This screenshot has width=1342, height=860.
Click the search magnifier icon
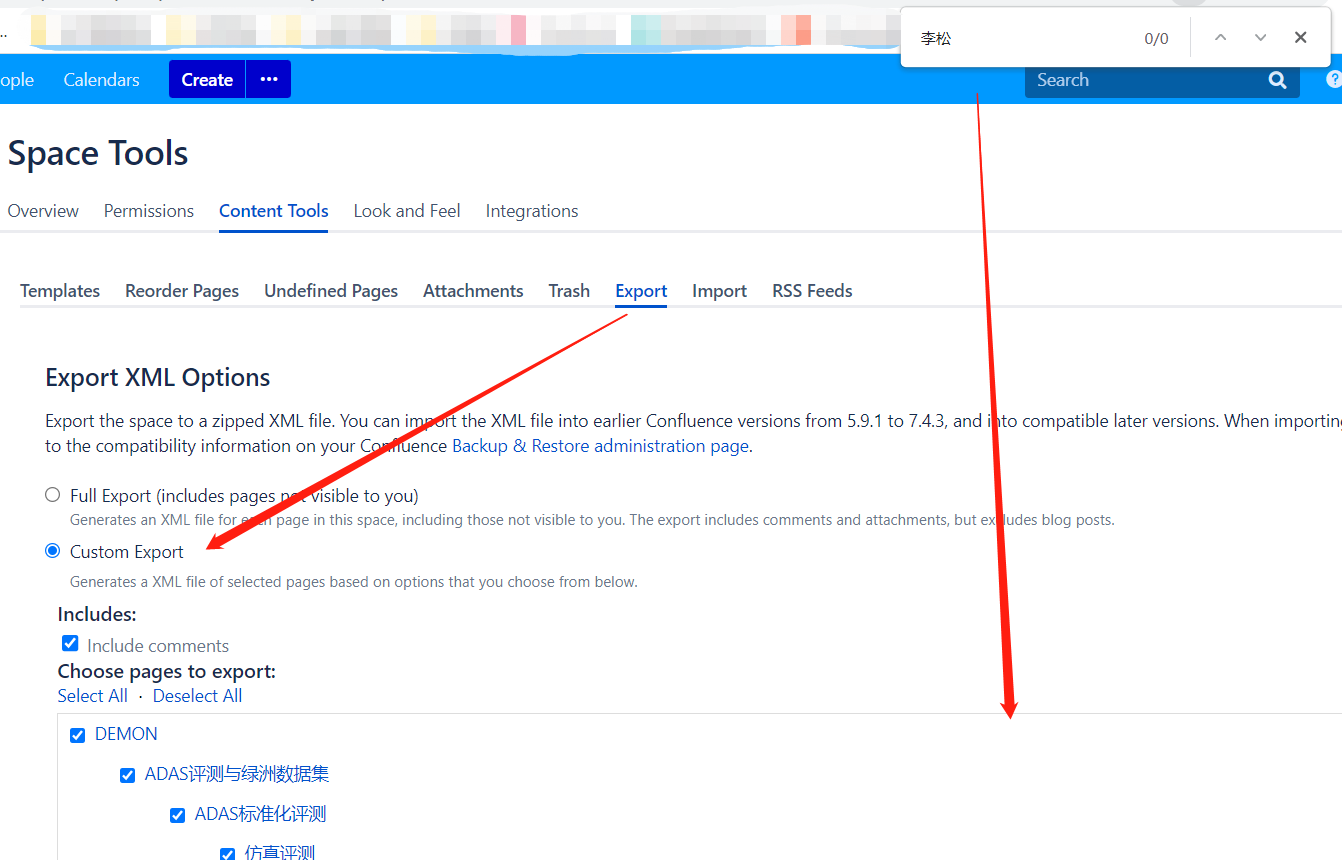click(1277, 80)
